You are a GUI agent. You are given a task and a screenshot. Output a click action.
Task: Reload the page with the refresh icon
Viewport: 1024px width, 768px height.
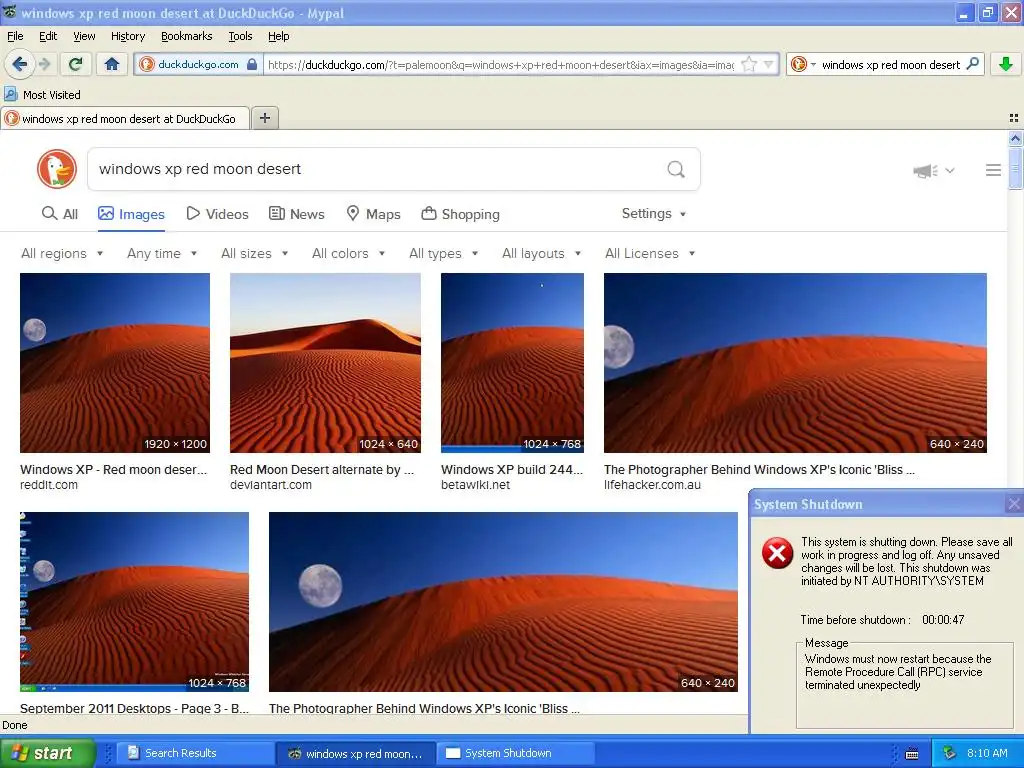point(76,64)
